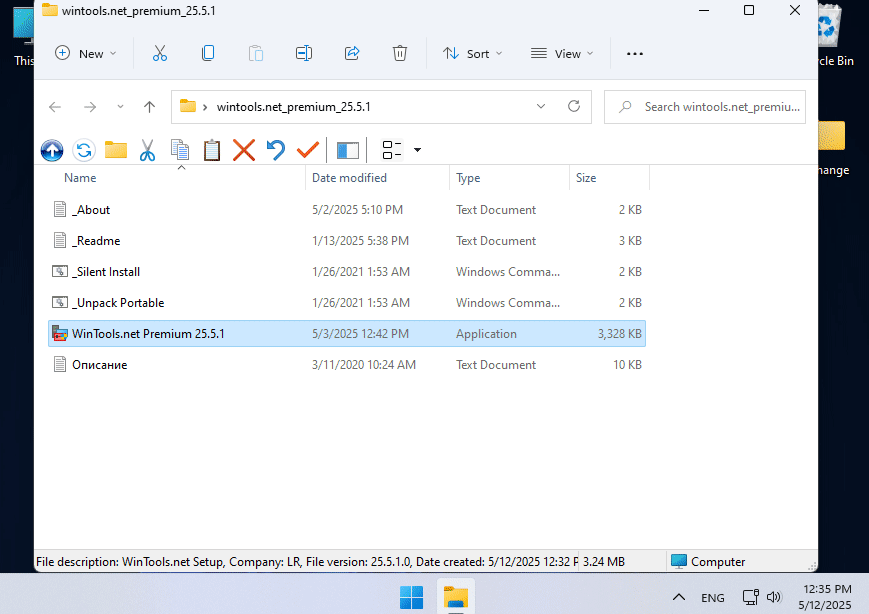Open the New dropdown menu
The height and width of the screenshot is (614, 869).
click(x=86, y=53)
